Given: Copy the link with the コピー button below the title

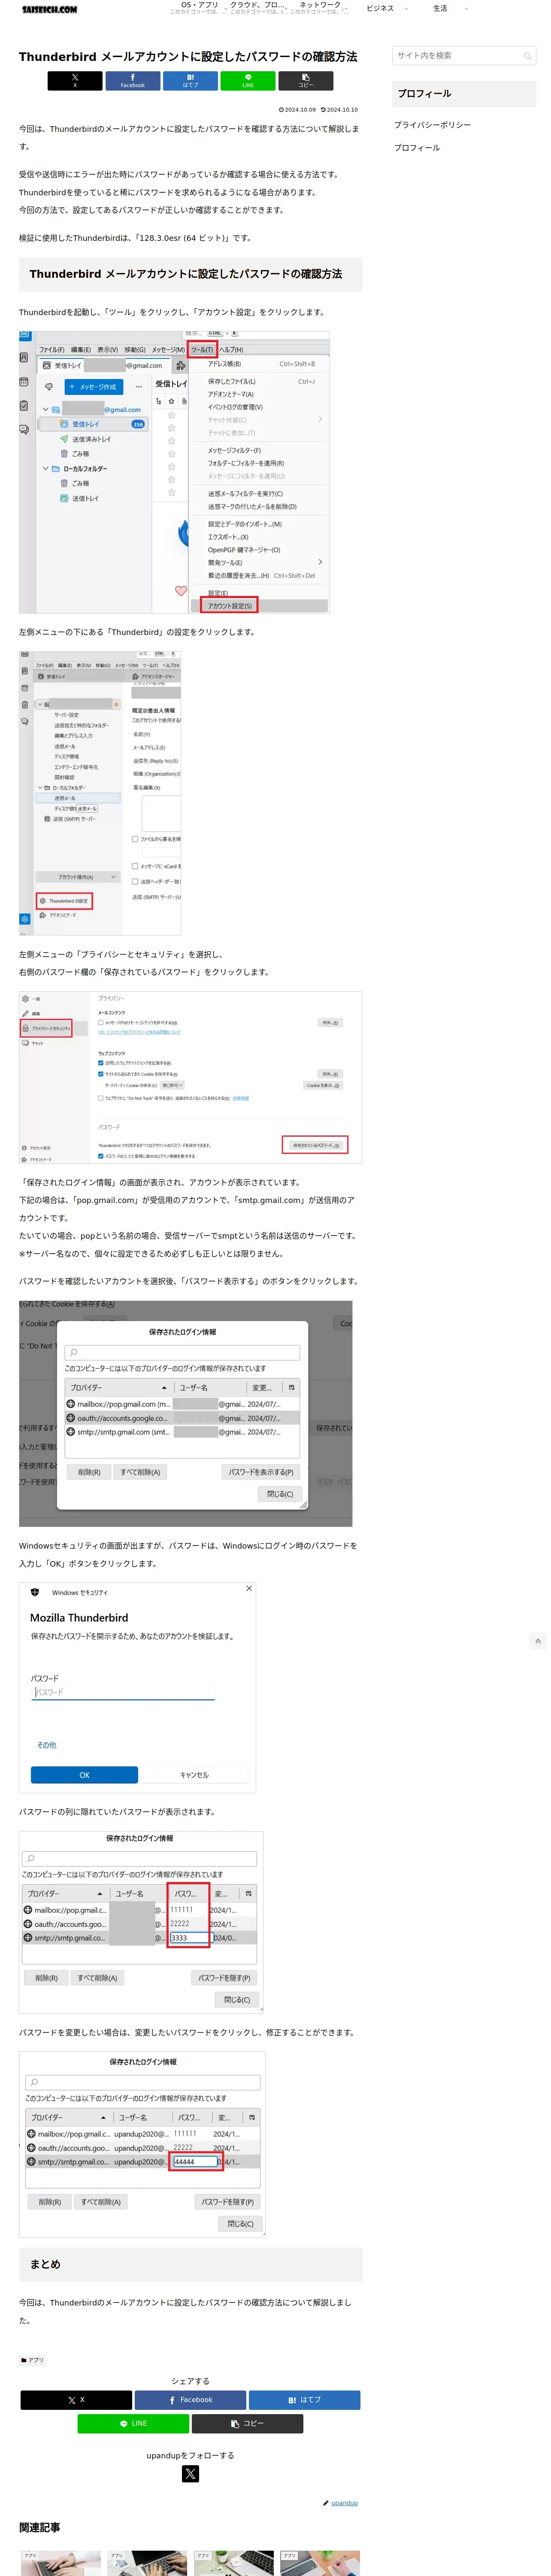Looking at the screenshot, I should pos(306,81).
